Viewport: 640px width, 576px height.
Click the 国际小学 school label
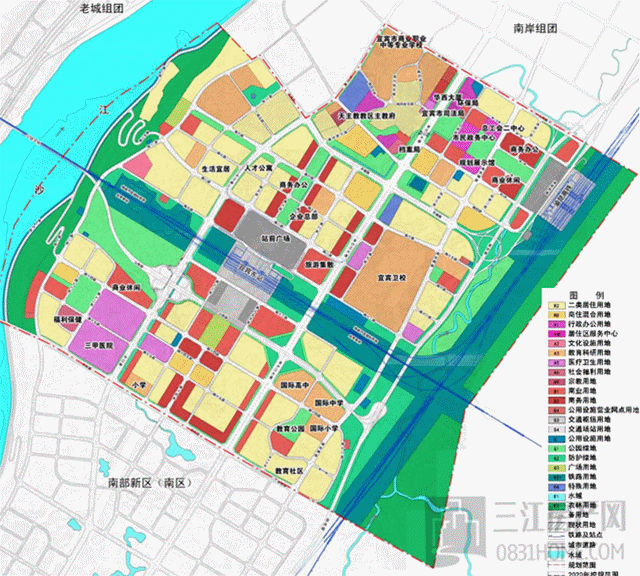(x=324, y=429)
